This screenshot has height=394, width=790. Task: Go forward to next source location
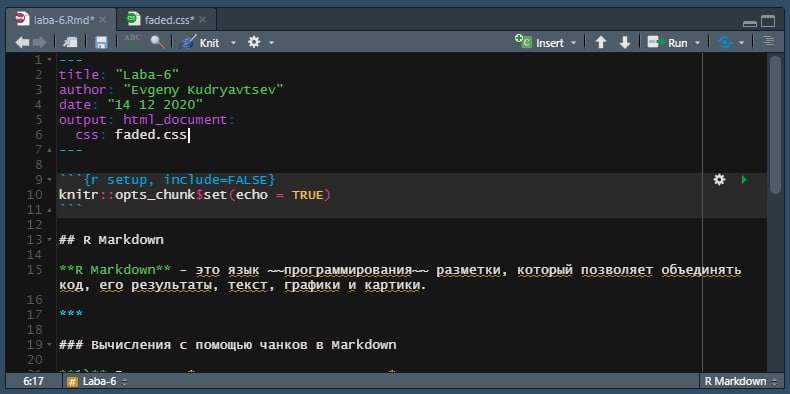click(39, 43)
